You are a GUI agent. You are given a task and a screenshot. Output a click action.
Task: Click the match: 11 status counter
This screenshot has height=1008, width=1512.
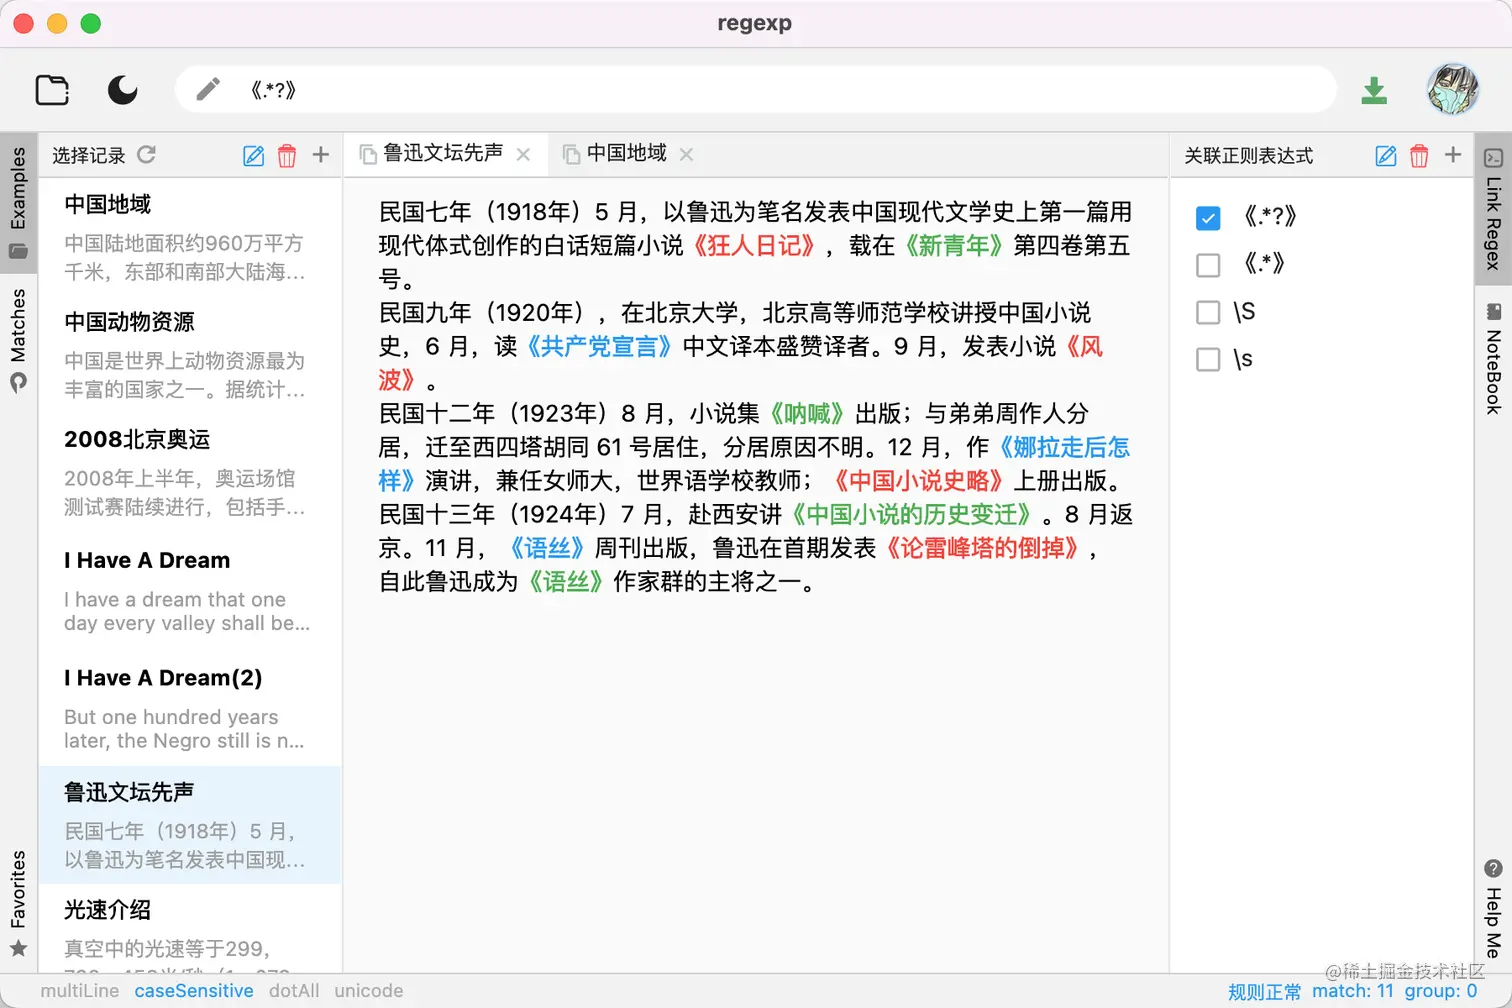pos(1353,991)
